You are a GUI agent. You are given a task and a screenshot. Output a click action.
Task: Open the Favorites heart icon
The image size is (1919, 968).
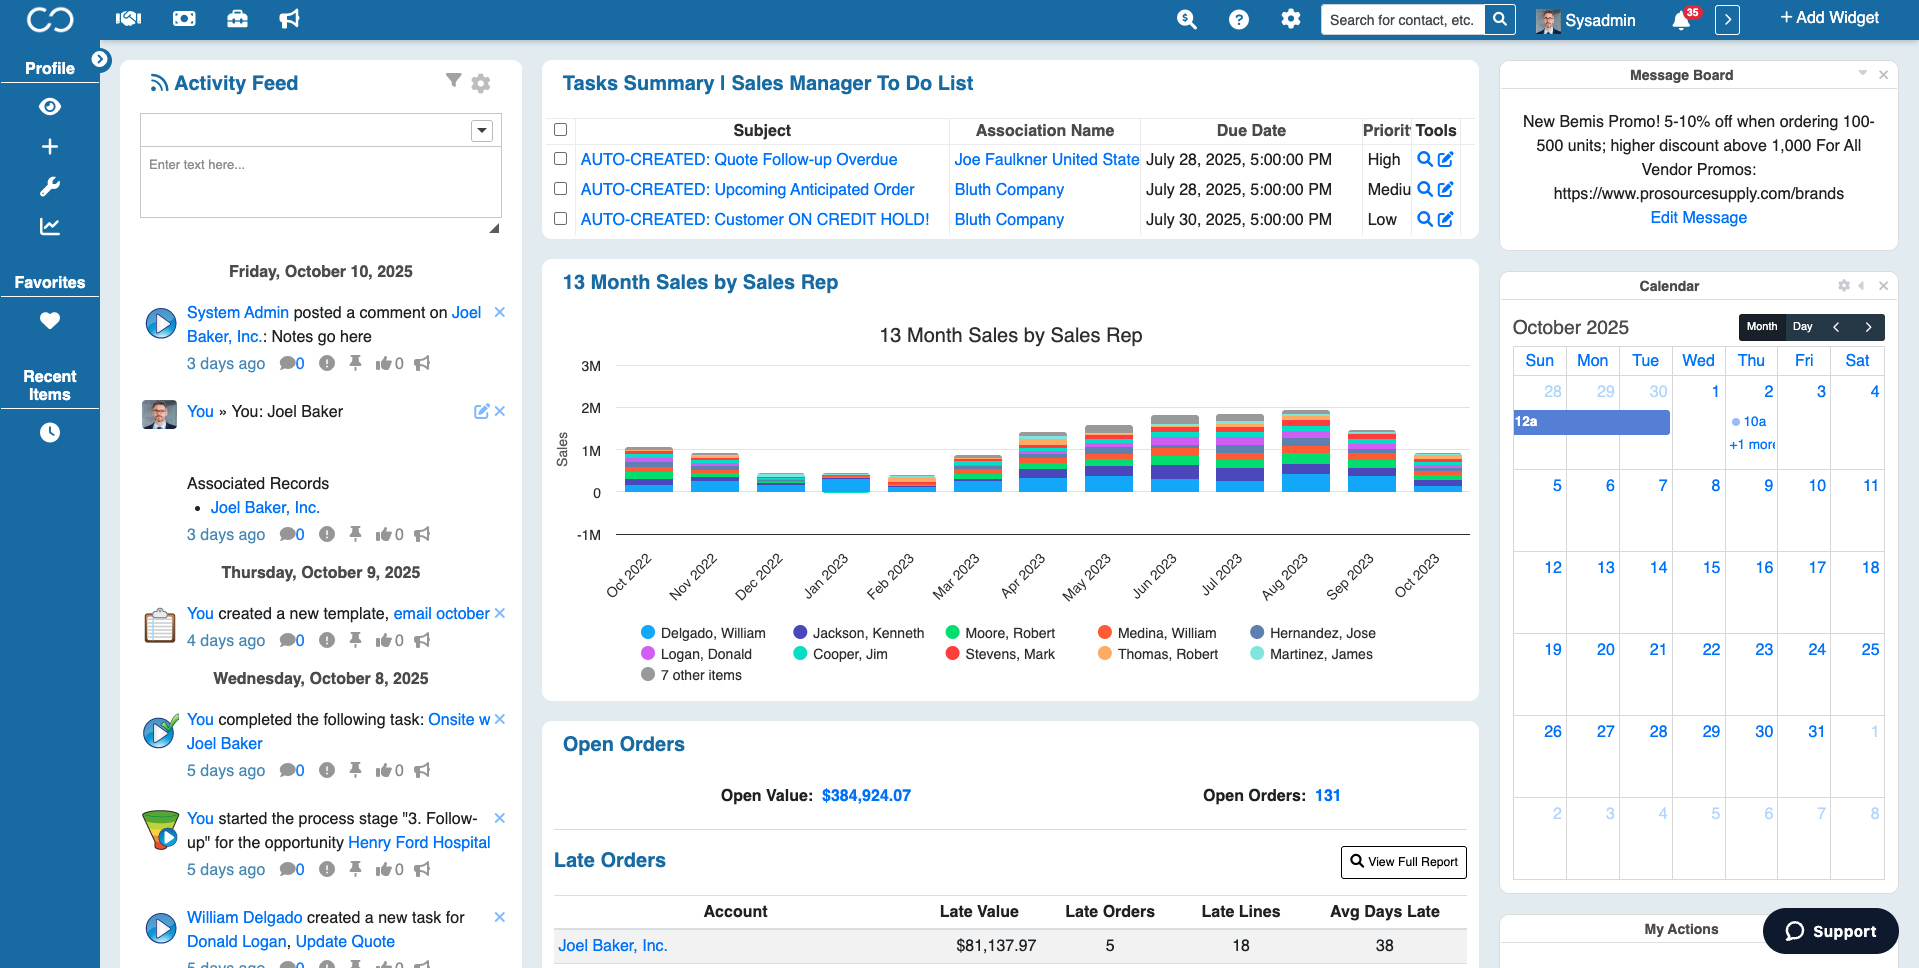tap(50, 321)
